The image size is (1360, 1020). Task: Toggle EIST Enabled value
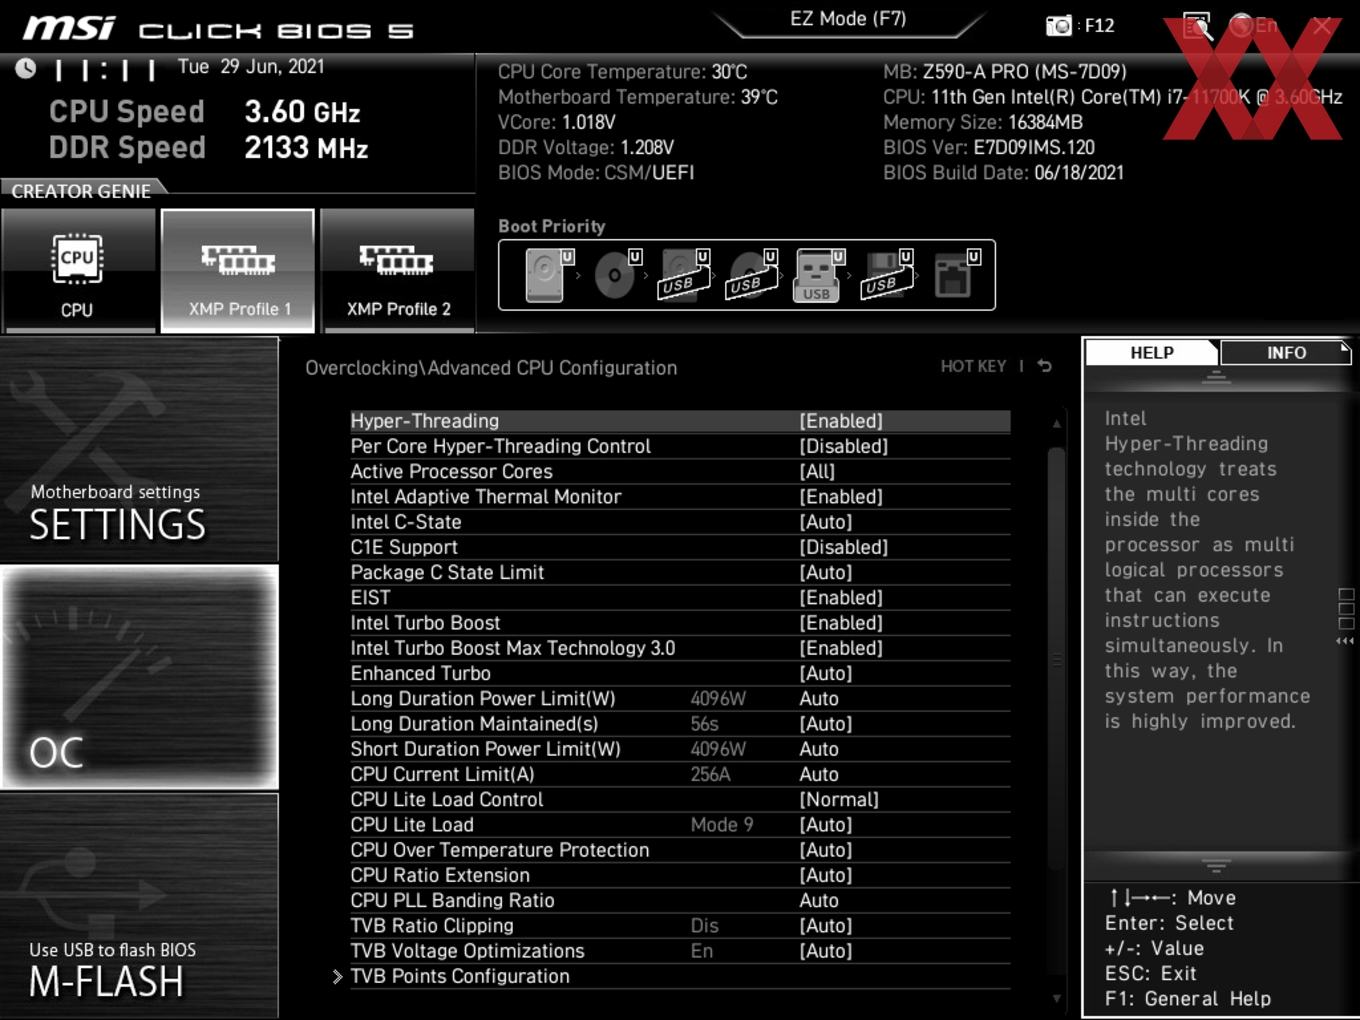[x=841, y=597]
